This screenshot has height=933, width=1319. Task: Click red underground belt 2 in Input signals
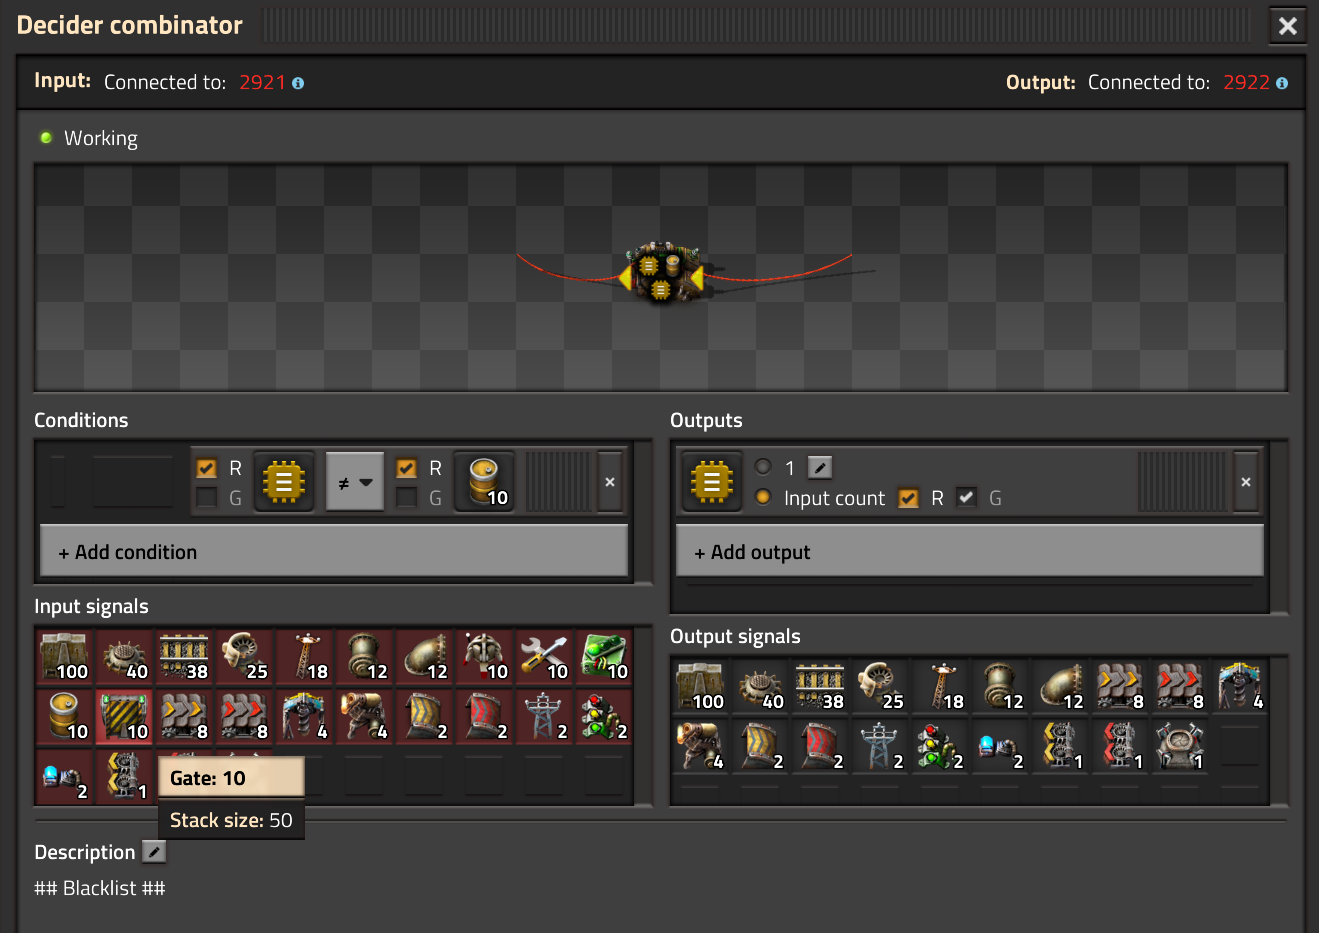coord(484,717)
